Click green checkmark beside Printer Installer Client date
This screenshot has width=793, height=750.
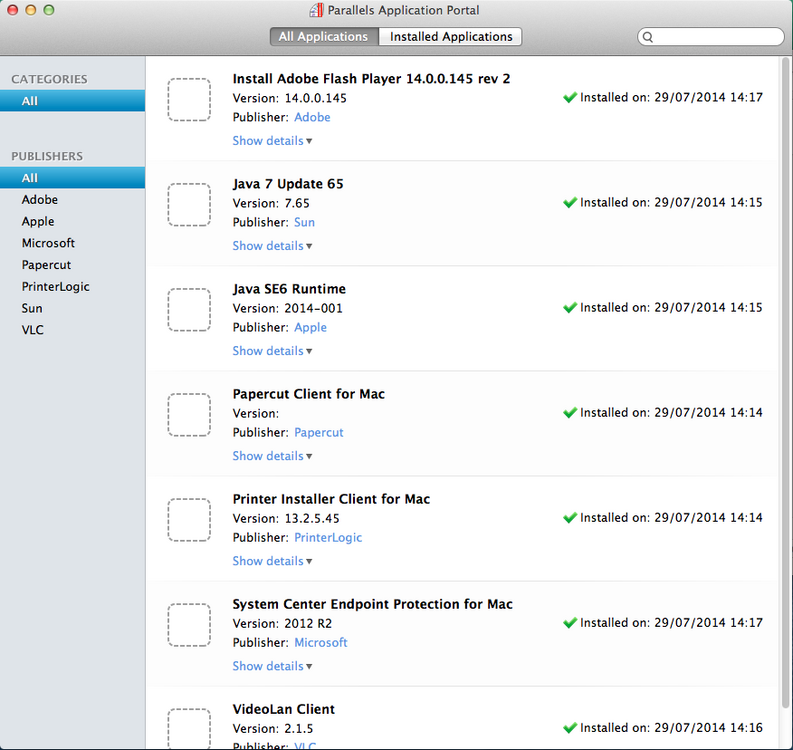point(570,517)
